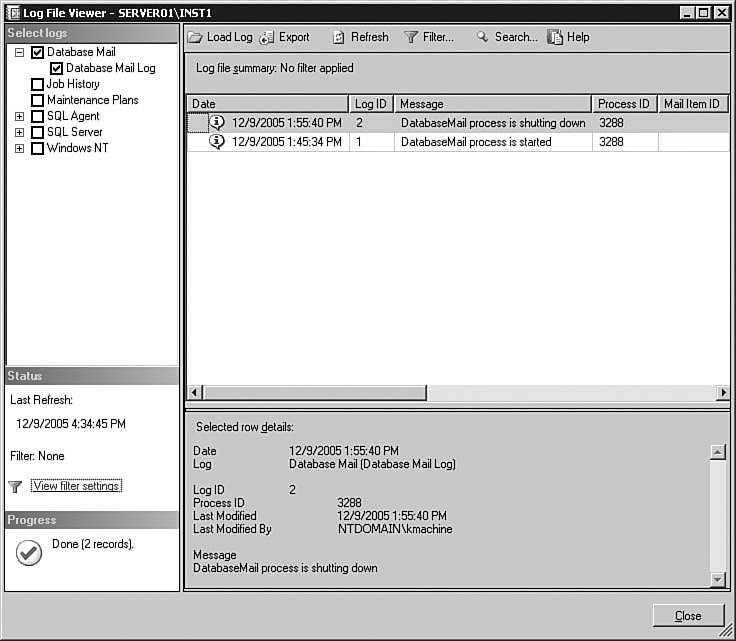This screenshot has height=641, width=736.
Task: Click Process ID 3288 in started row
Action: pos(611,142)
